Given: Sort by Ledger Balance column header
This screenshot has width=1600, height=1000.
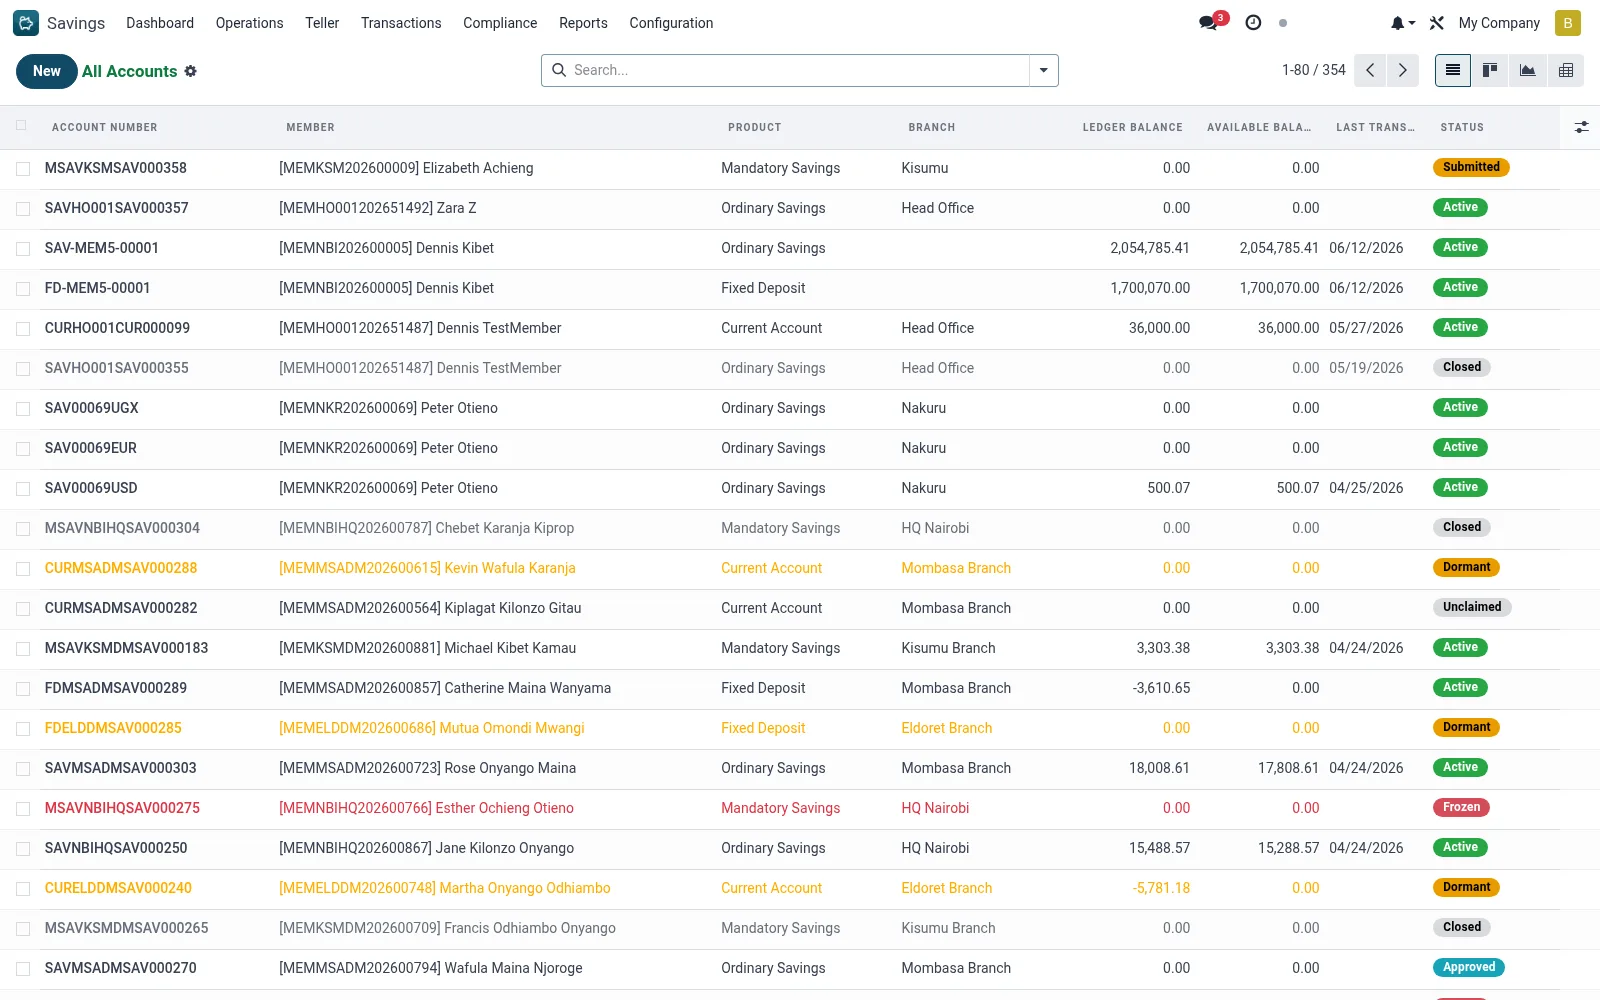Looking at the screenshot, I should click(1132, 127).
